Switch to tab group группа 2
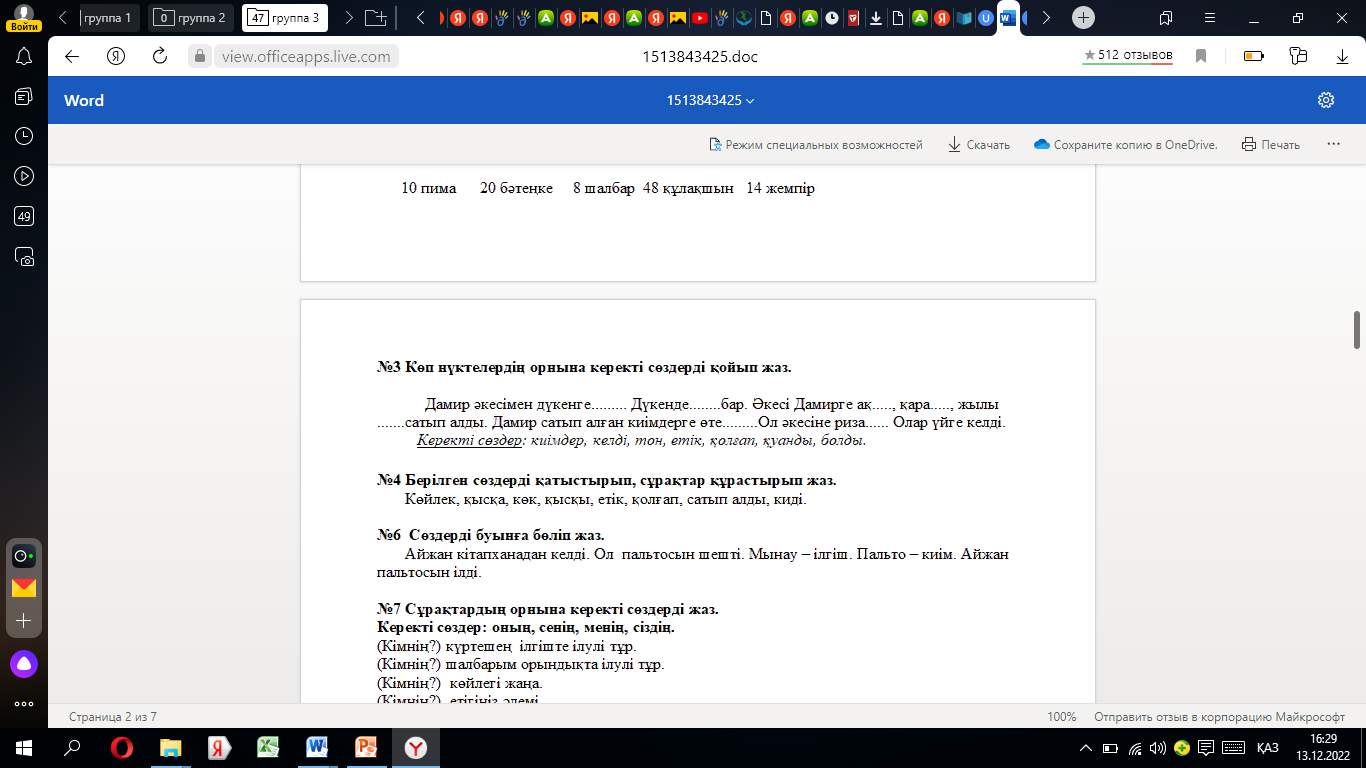 coord(193,17)
